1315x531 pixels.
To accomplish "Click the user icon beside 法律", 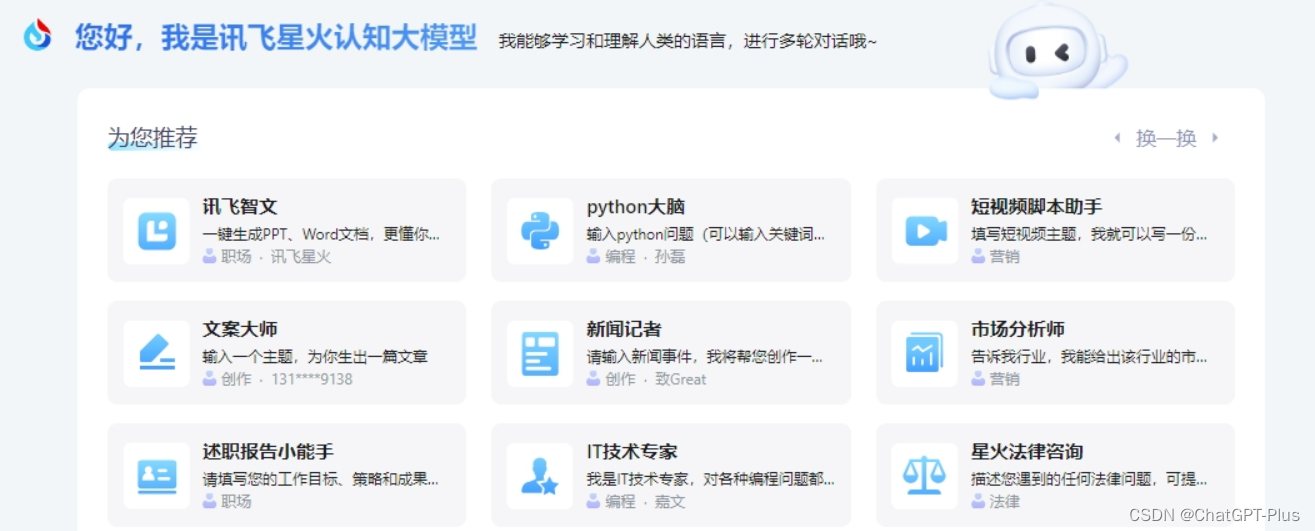I will 978,501.
